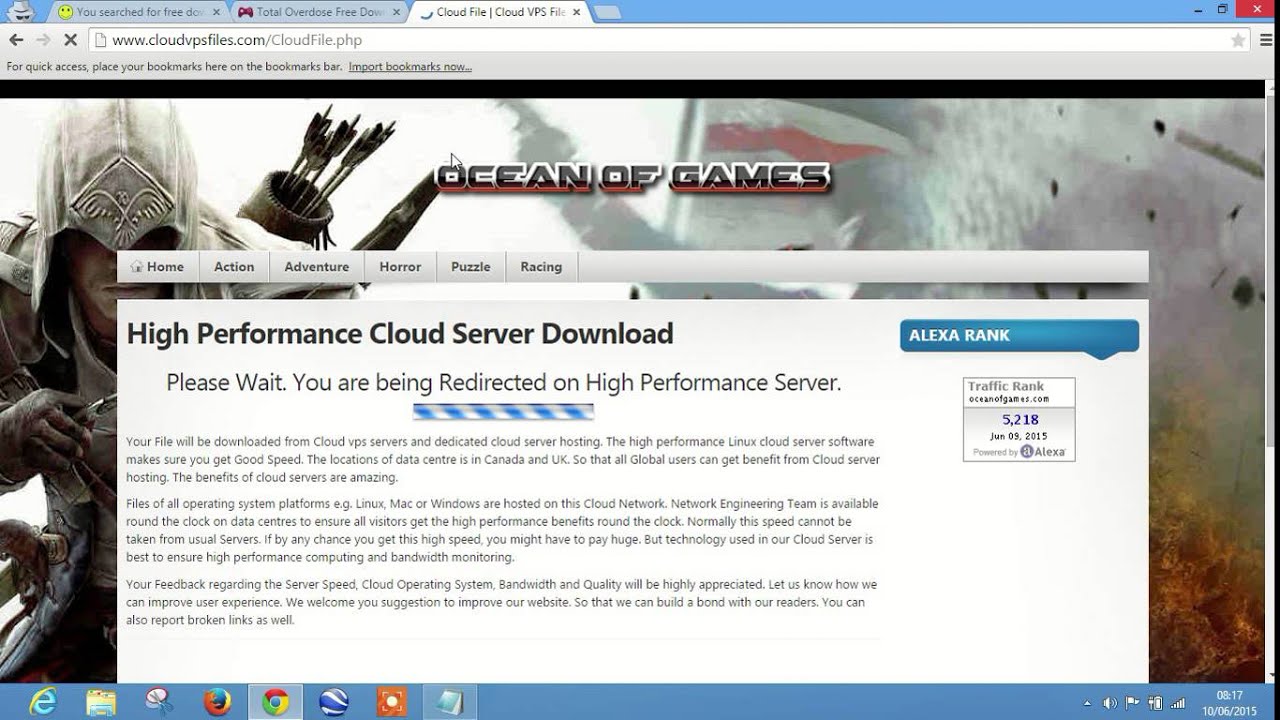Viewport: 1280px width, 720px height.
Task: Click the Chrome taskbar icon
Action: pos(276,702)
